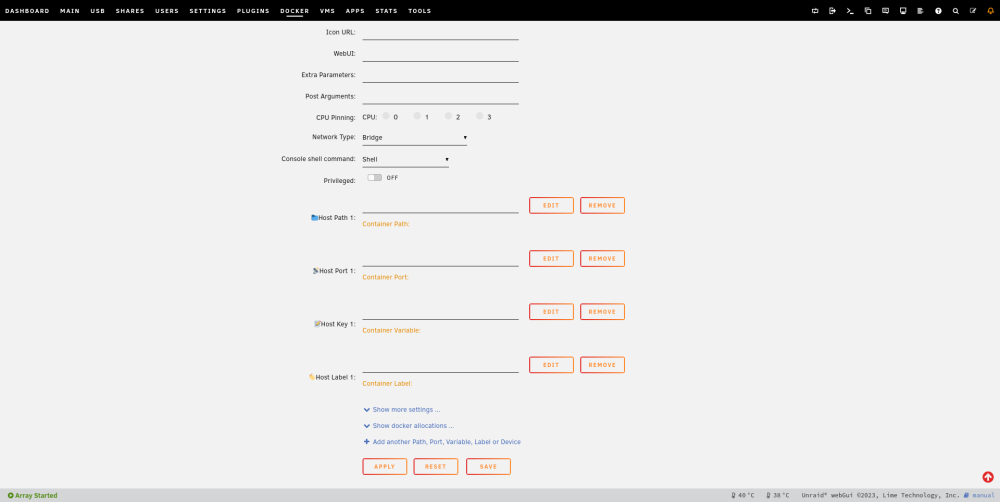Click Remove for Host Path 1
Screen dimensions: 1000x502
pos(602,205)
